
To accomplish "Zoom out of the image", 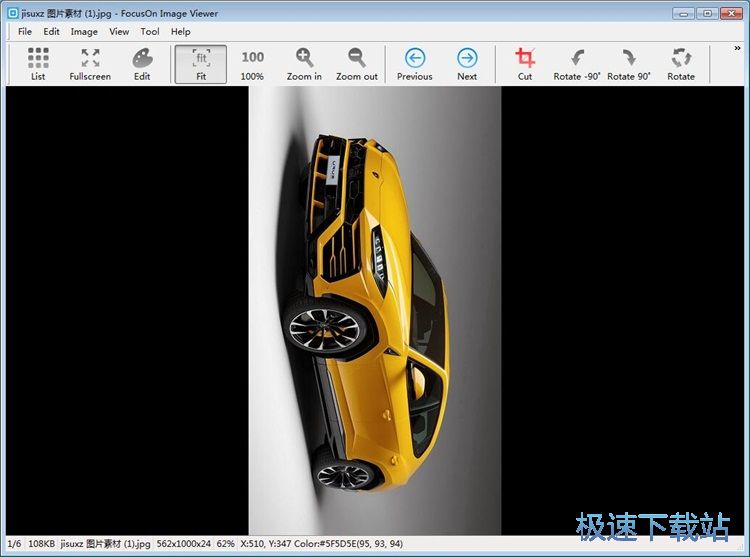I will tap(357, 64).
